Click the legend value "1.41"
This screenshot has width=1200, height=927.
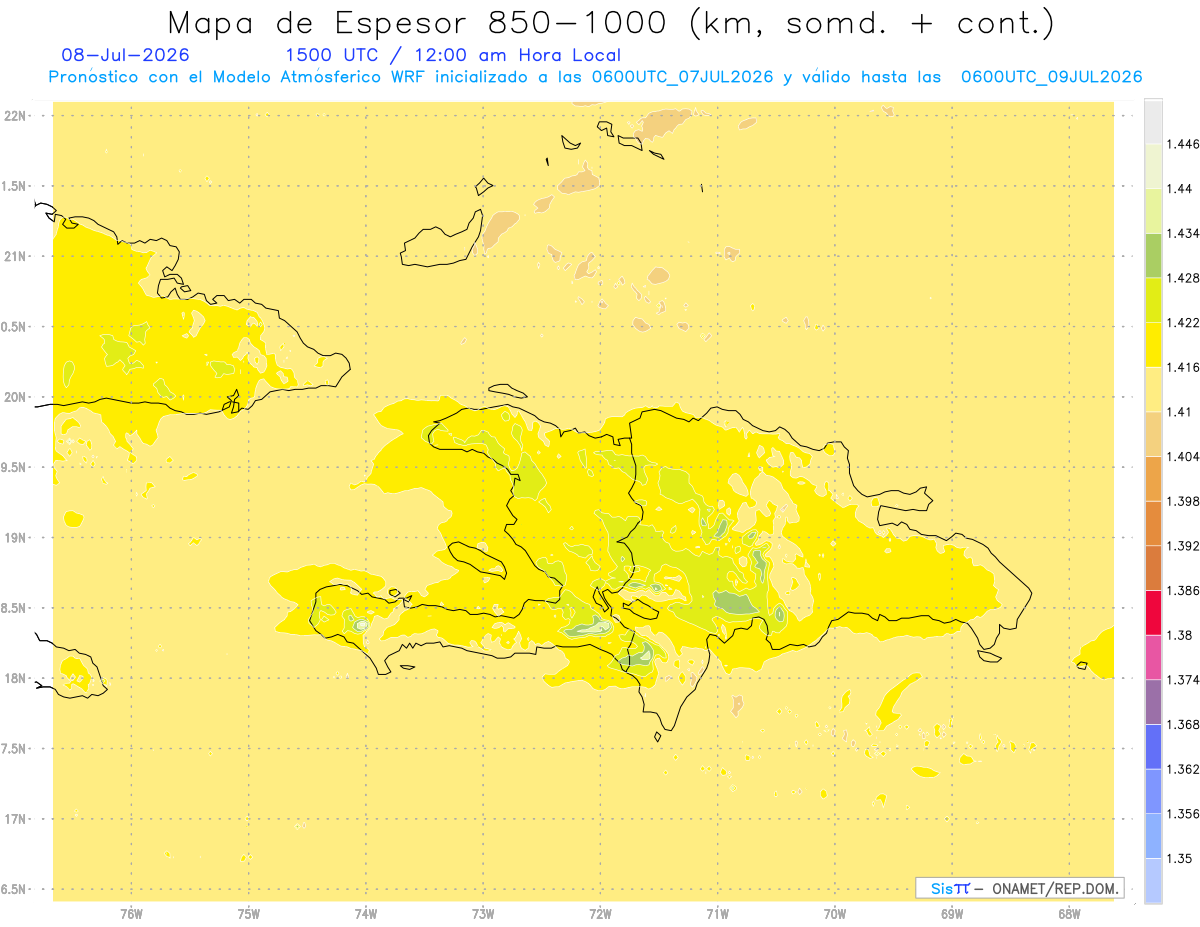click(x=1179, y=412)
